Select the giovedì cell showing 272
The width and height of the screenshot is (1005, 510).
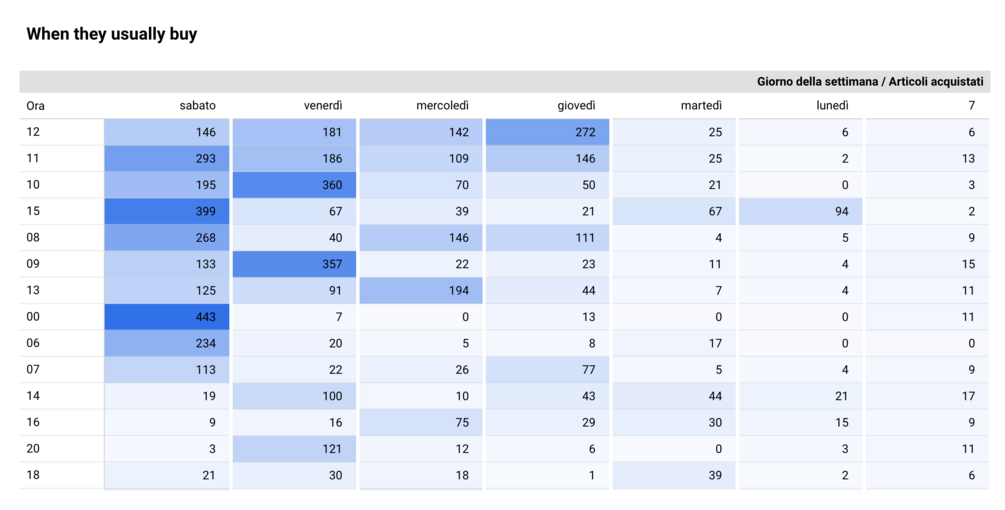pos(547,132)
